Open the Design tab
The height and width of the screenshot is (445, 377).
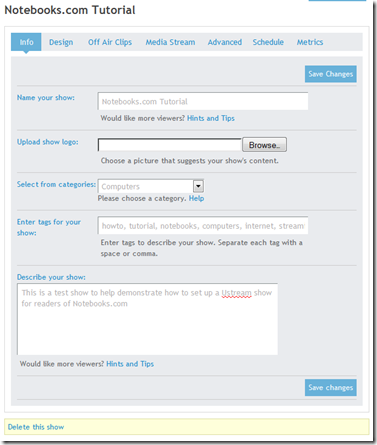(61, 42)
